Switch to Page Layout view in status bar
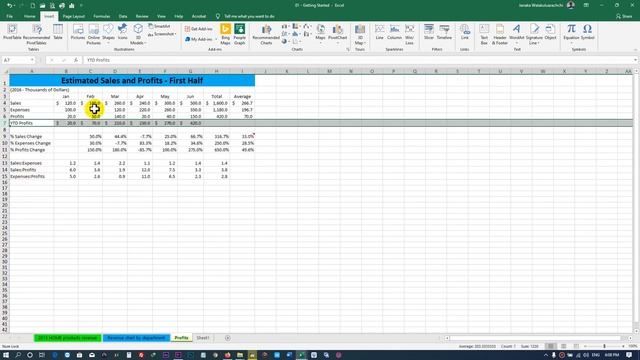 pyautogui.click(x=564, y=346)
